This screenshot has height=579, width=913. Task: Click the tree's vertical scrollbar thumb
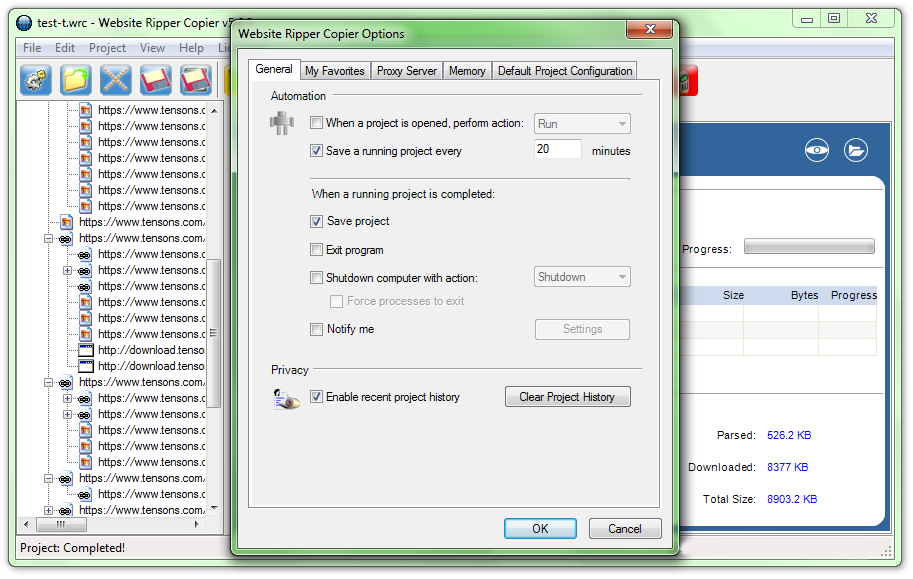214,333
